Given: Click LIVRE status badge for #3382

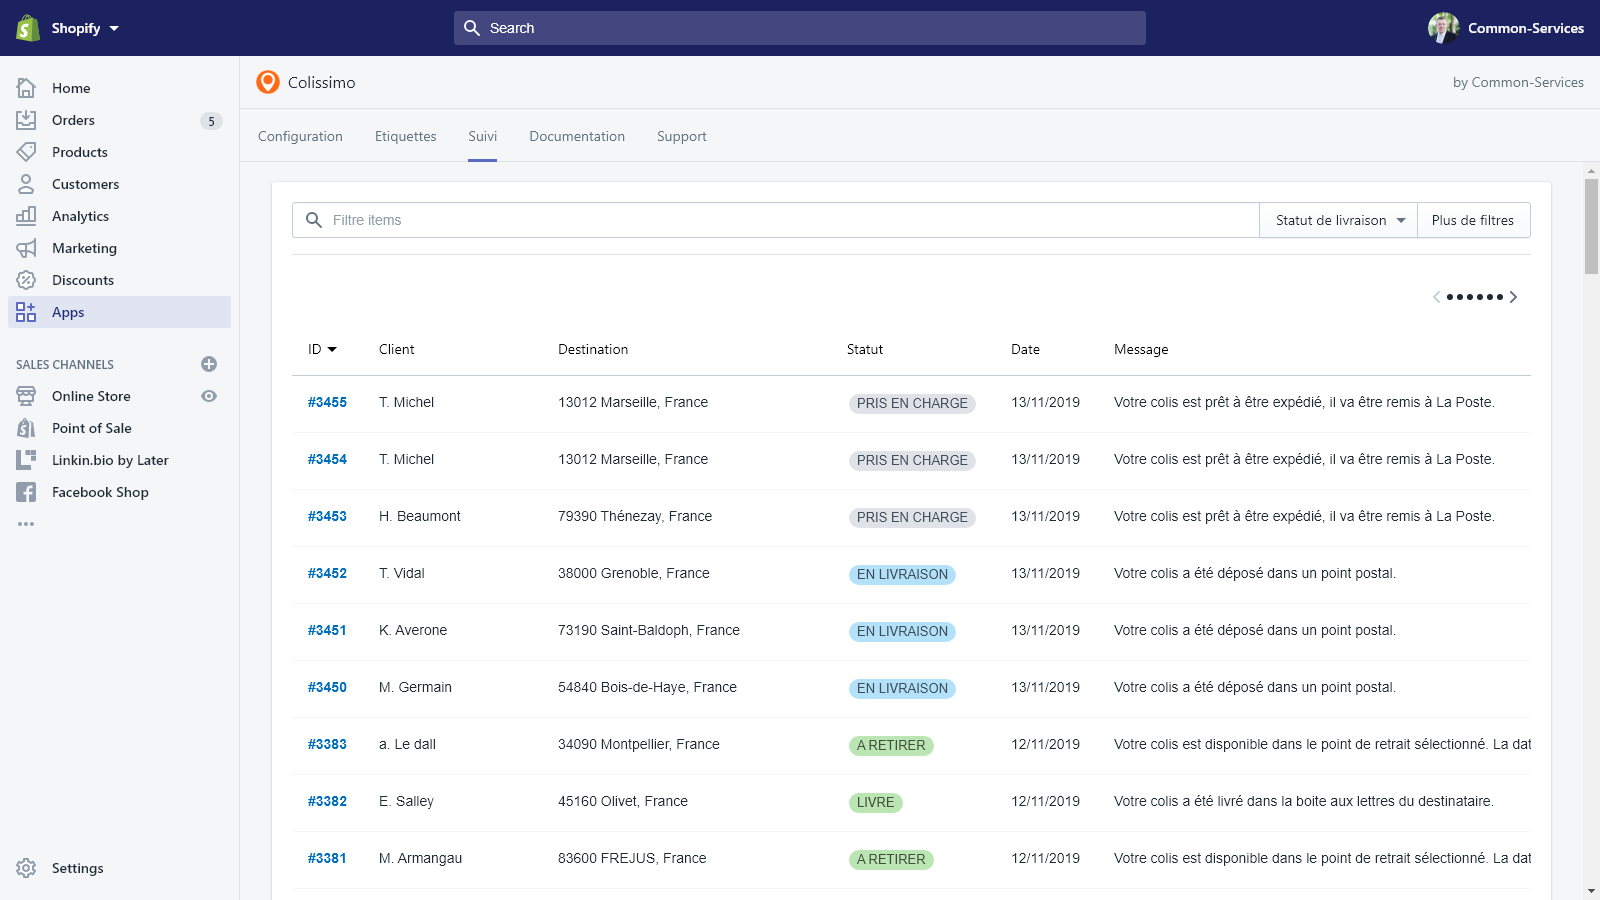Looking at the screenshot, I should [x=875, y=802].
